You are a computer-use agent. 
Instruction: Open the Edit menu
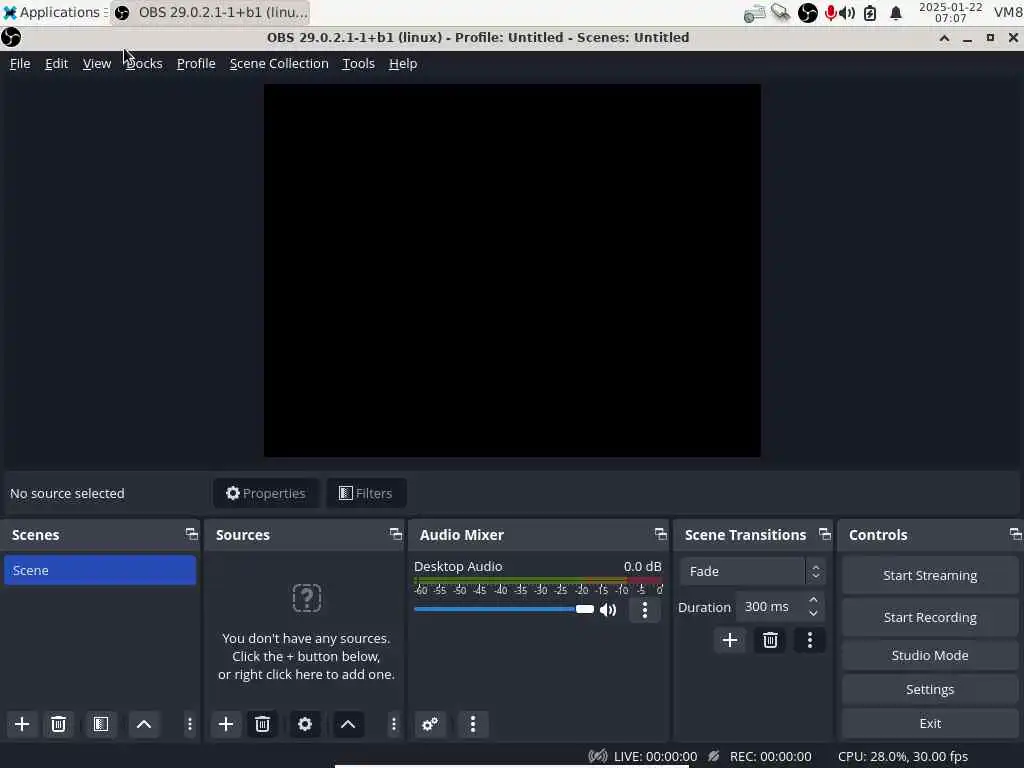pos(56,63)
